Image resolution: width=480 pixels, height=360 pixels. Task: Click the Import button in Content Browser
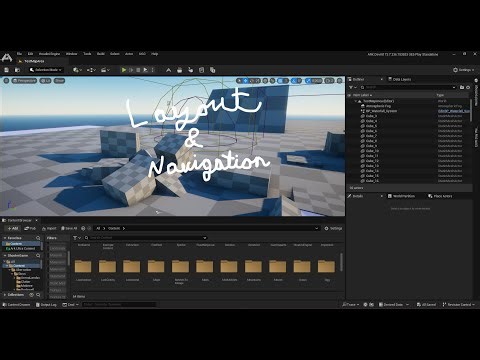pos(49,228)
